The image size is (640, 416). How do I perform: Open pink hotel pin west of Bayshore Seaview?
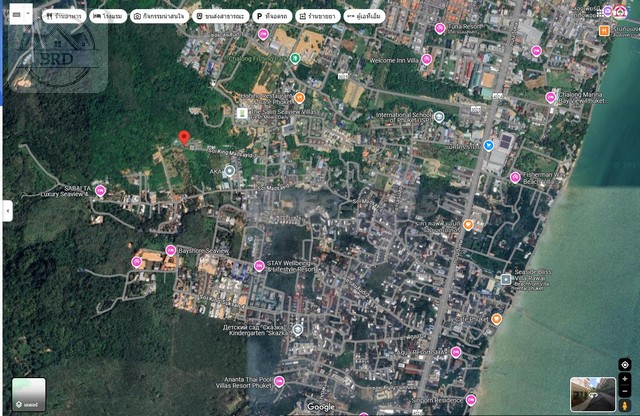pyautogui.click(x=137, y=262)
